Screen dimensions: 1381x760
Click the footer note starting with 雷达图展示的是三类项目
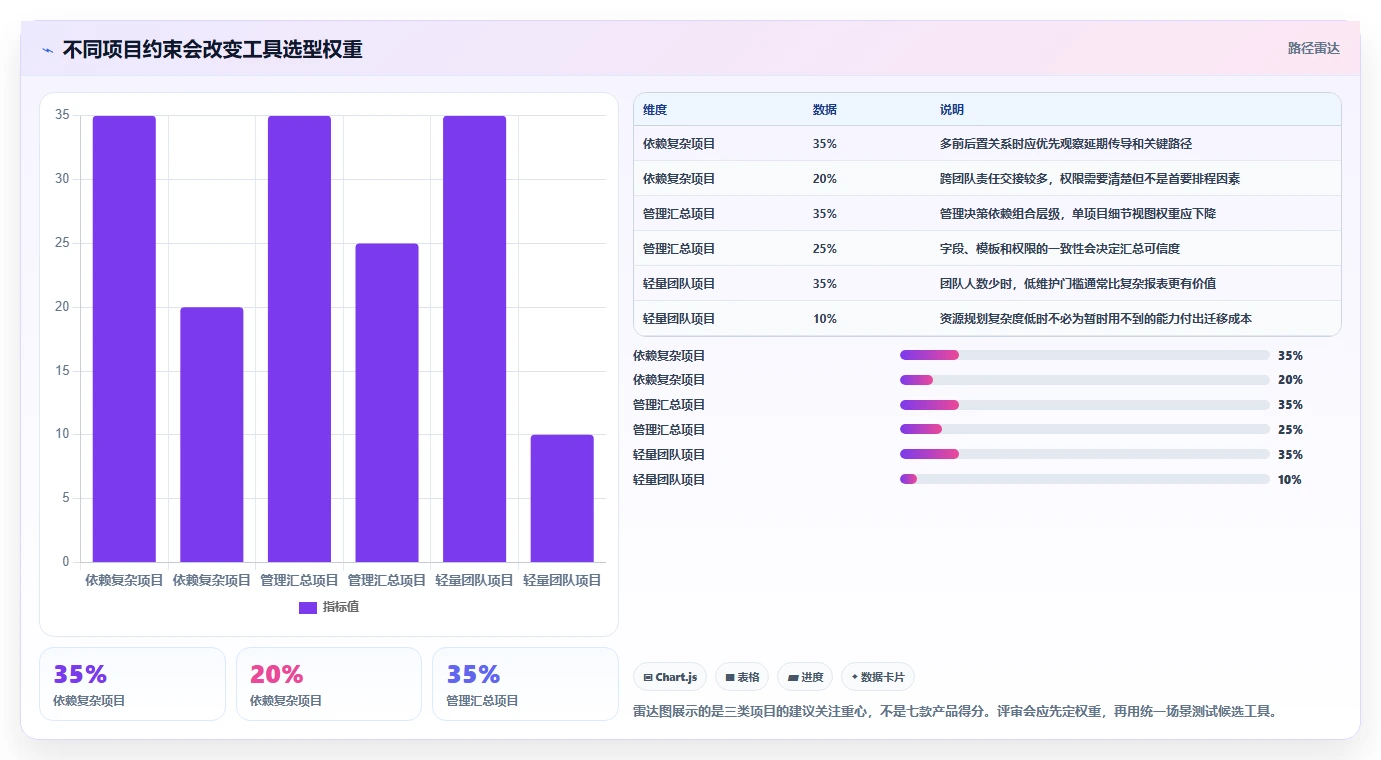pos(956,712)
